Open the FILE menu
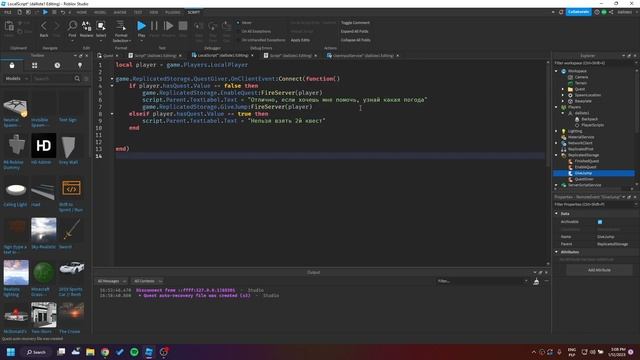This screenshot has width=640, height=360. 8,12
